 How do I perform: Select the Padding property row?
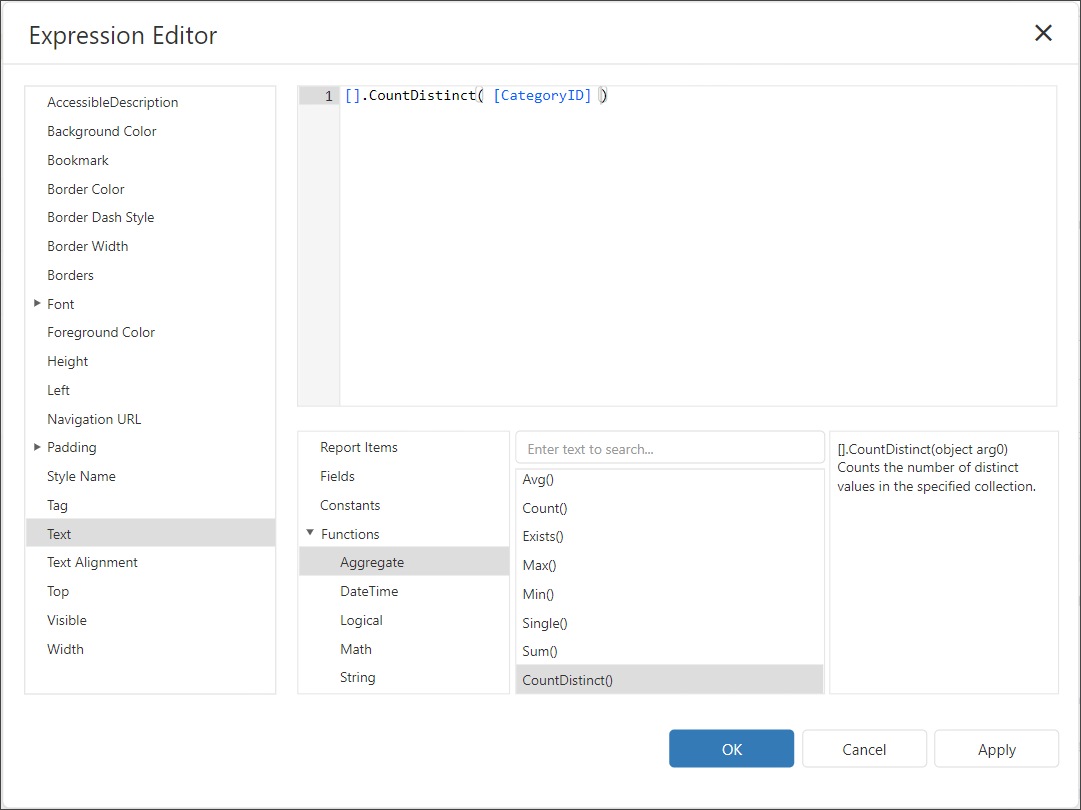point(150,447)
